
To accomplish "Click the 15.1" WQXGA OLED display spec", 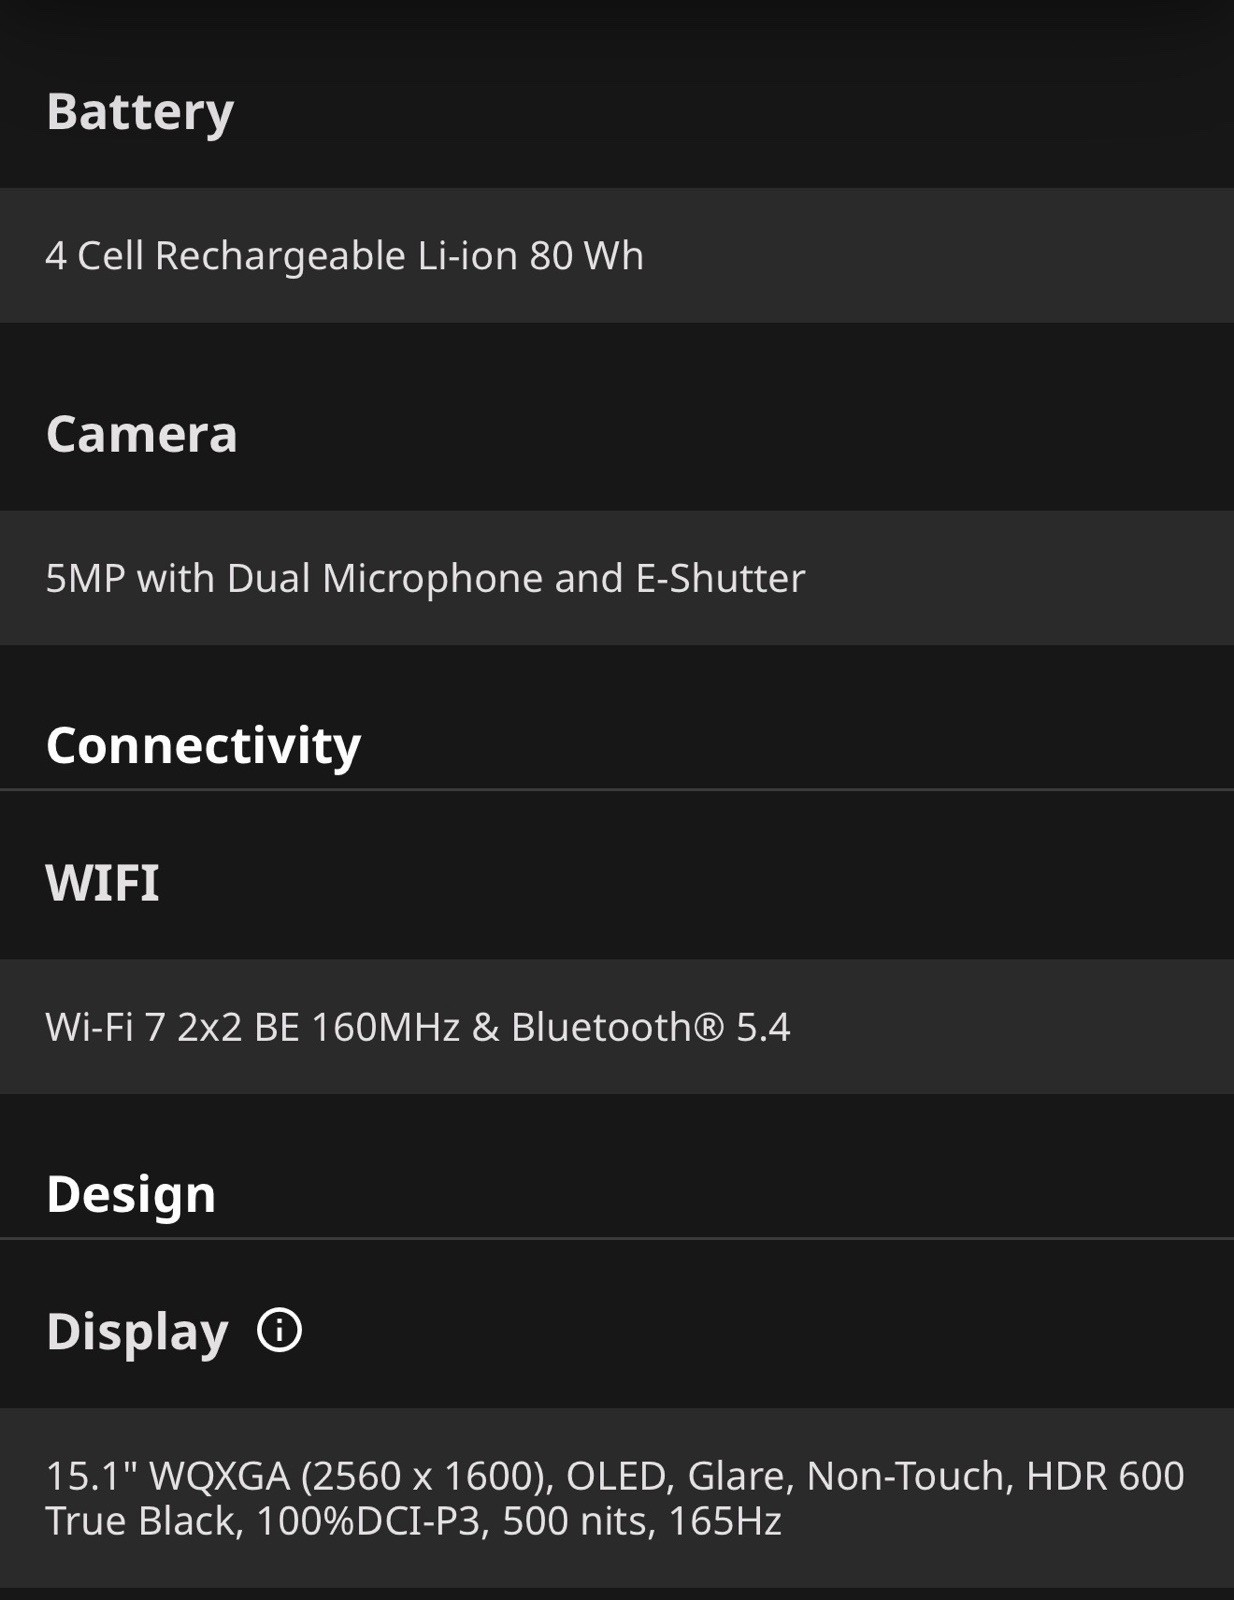I will pos(617,1498).
